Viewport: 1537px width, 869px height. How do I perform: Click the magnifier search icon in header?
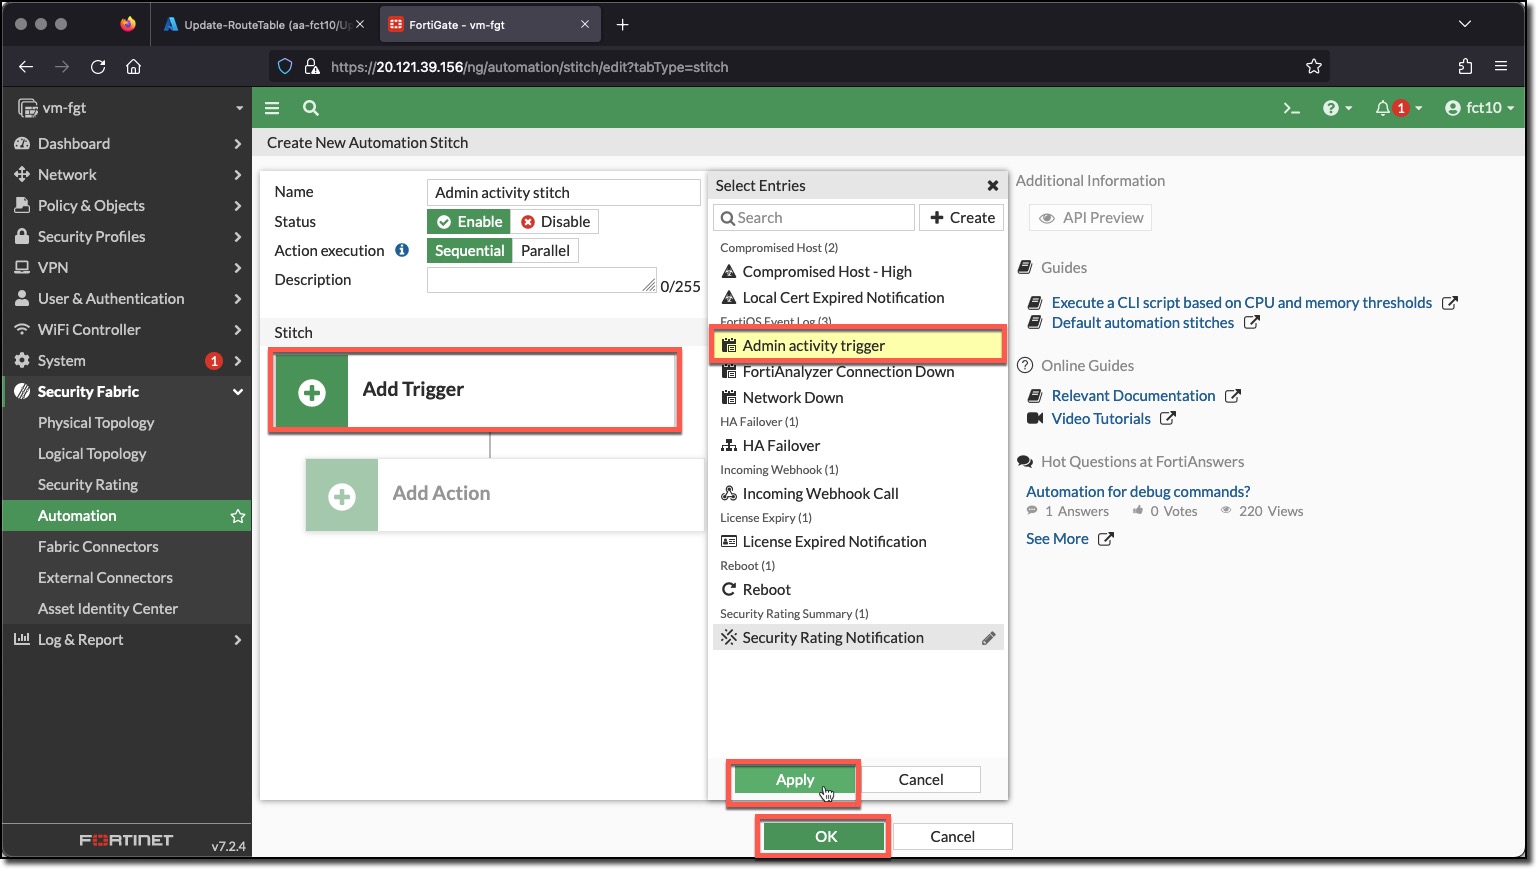(311, 108)
